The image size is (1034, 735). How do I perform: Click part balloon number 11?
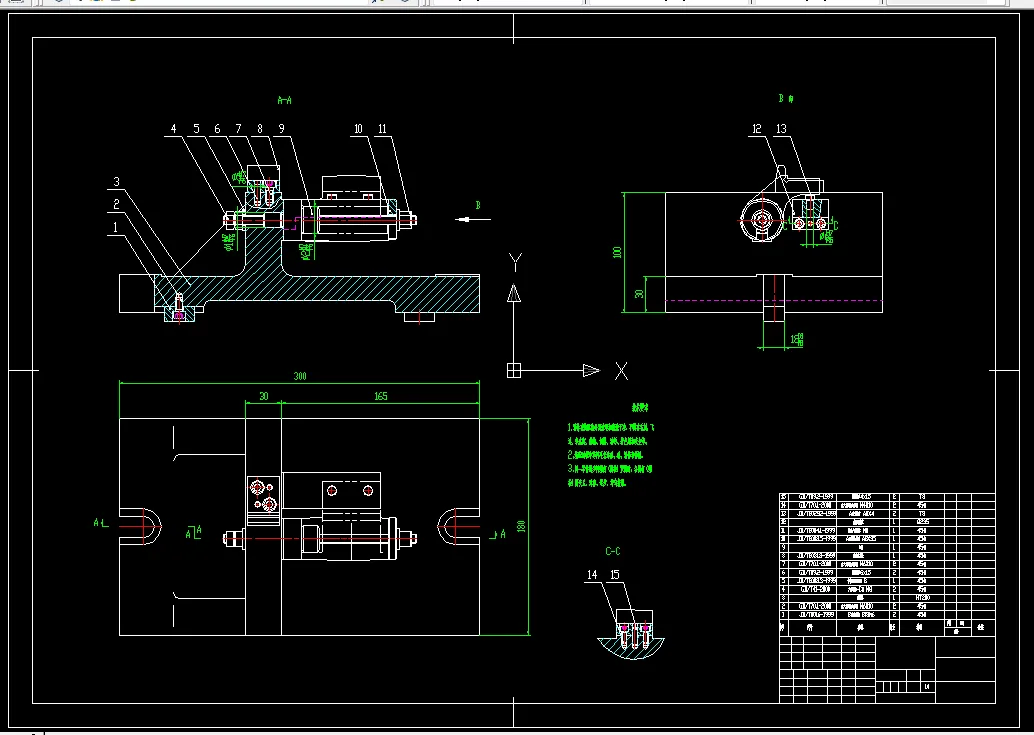(382, 129)
